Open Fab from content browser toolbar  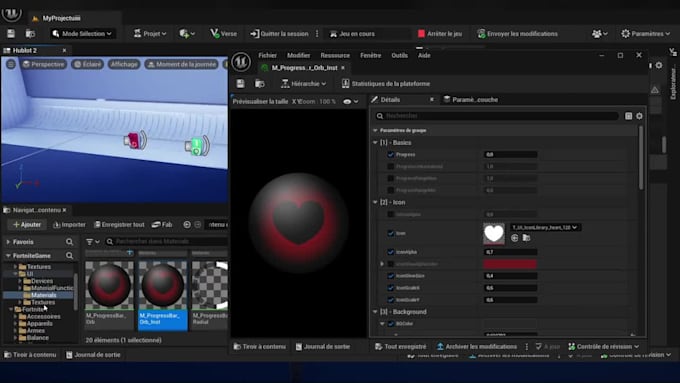[162, 224]
